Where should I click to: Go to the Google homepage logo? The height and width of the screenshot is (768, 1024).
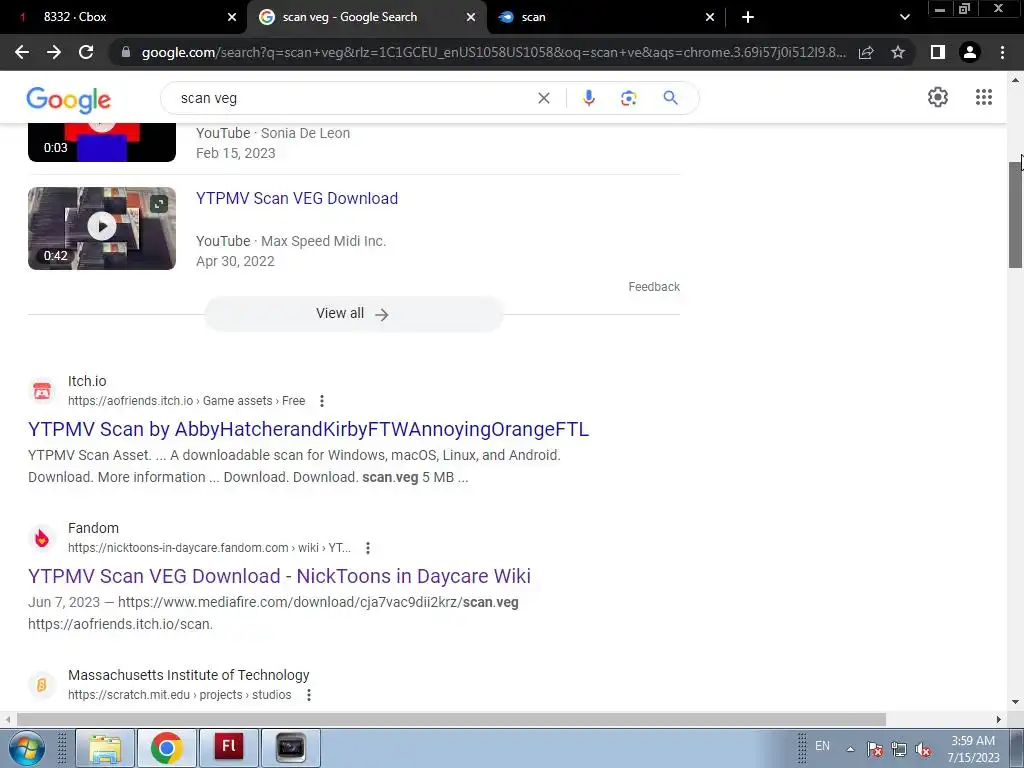pyautogui.click(x=69, y=99)
